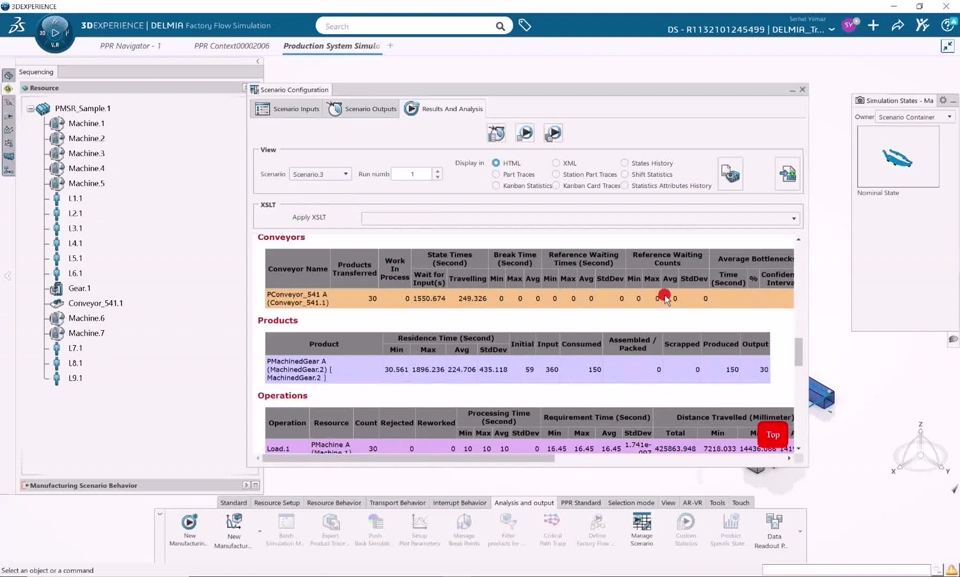Click the 3DS compass logo icon
The width and height of the screenshot is (960, 577).
click(17, 26)
